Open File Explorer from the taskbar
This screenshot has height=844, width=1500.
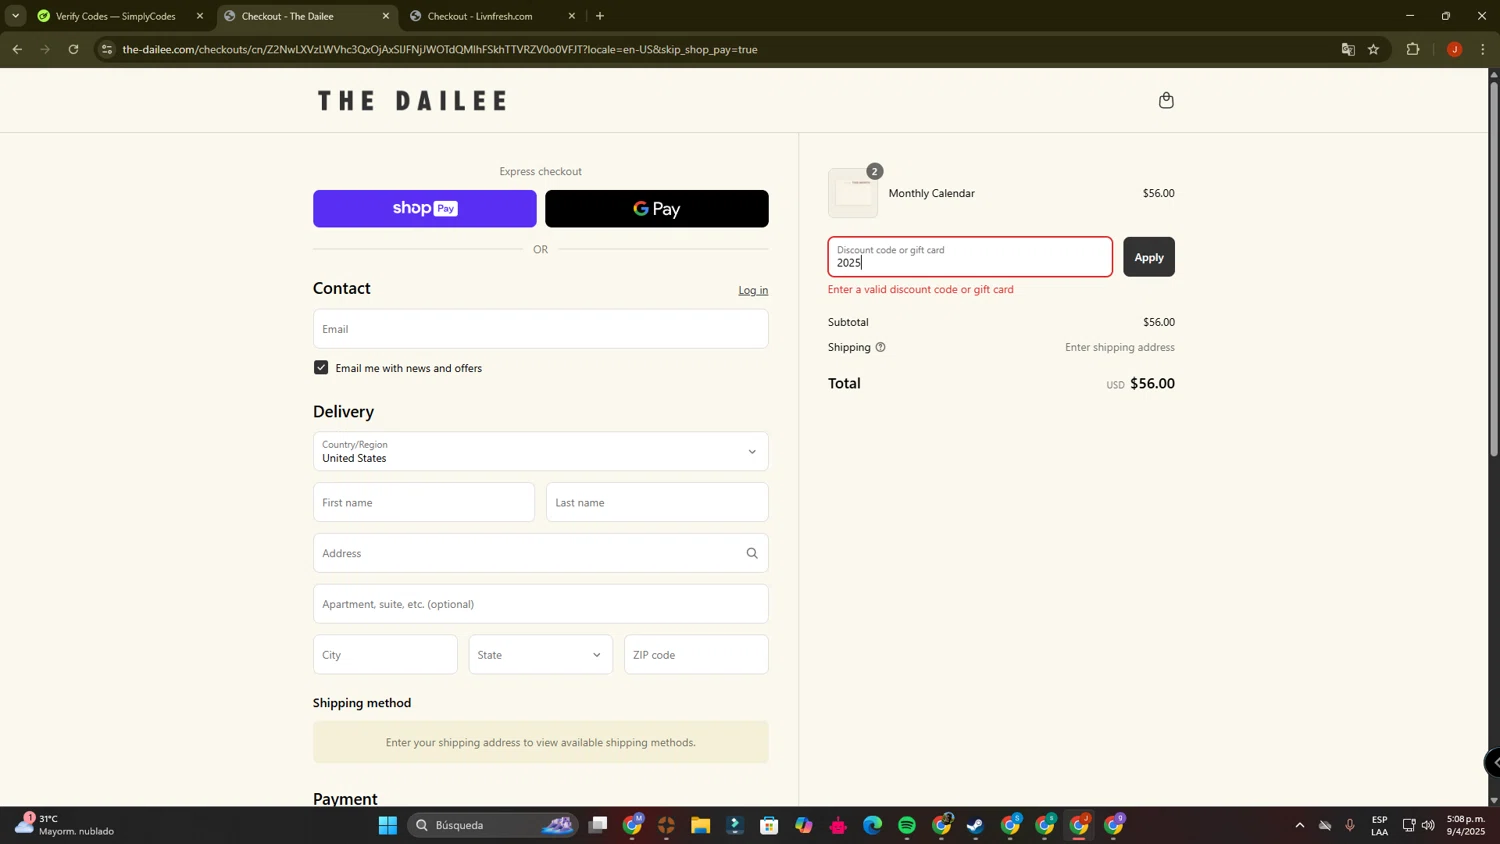click(x=700, y=825)
